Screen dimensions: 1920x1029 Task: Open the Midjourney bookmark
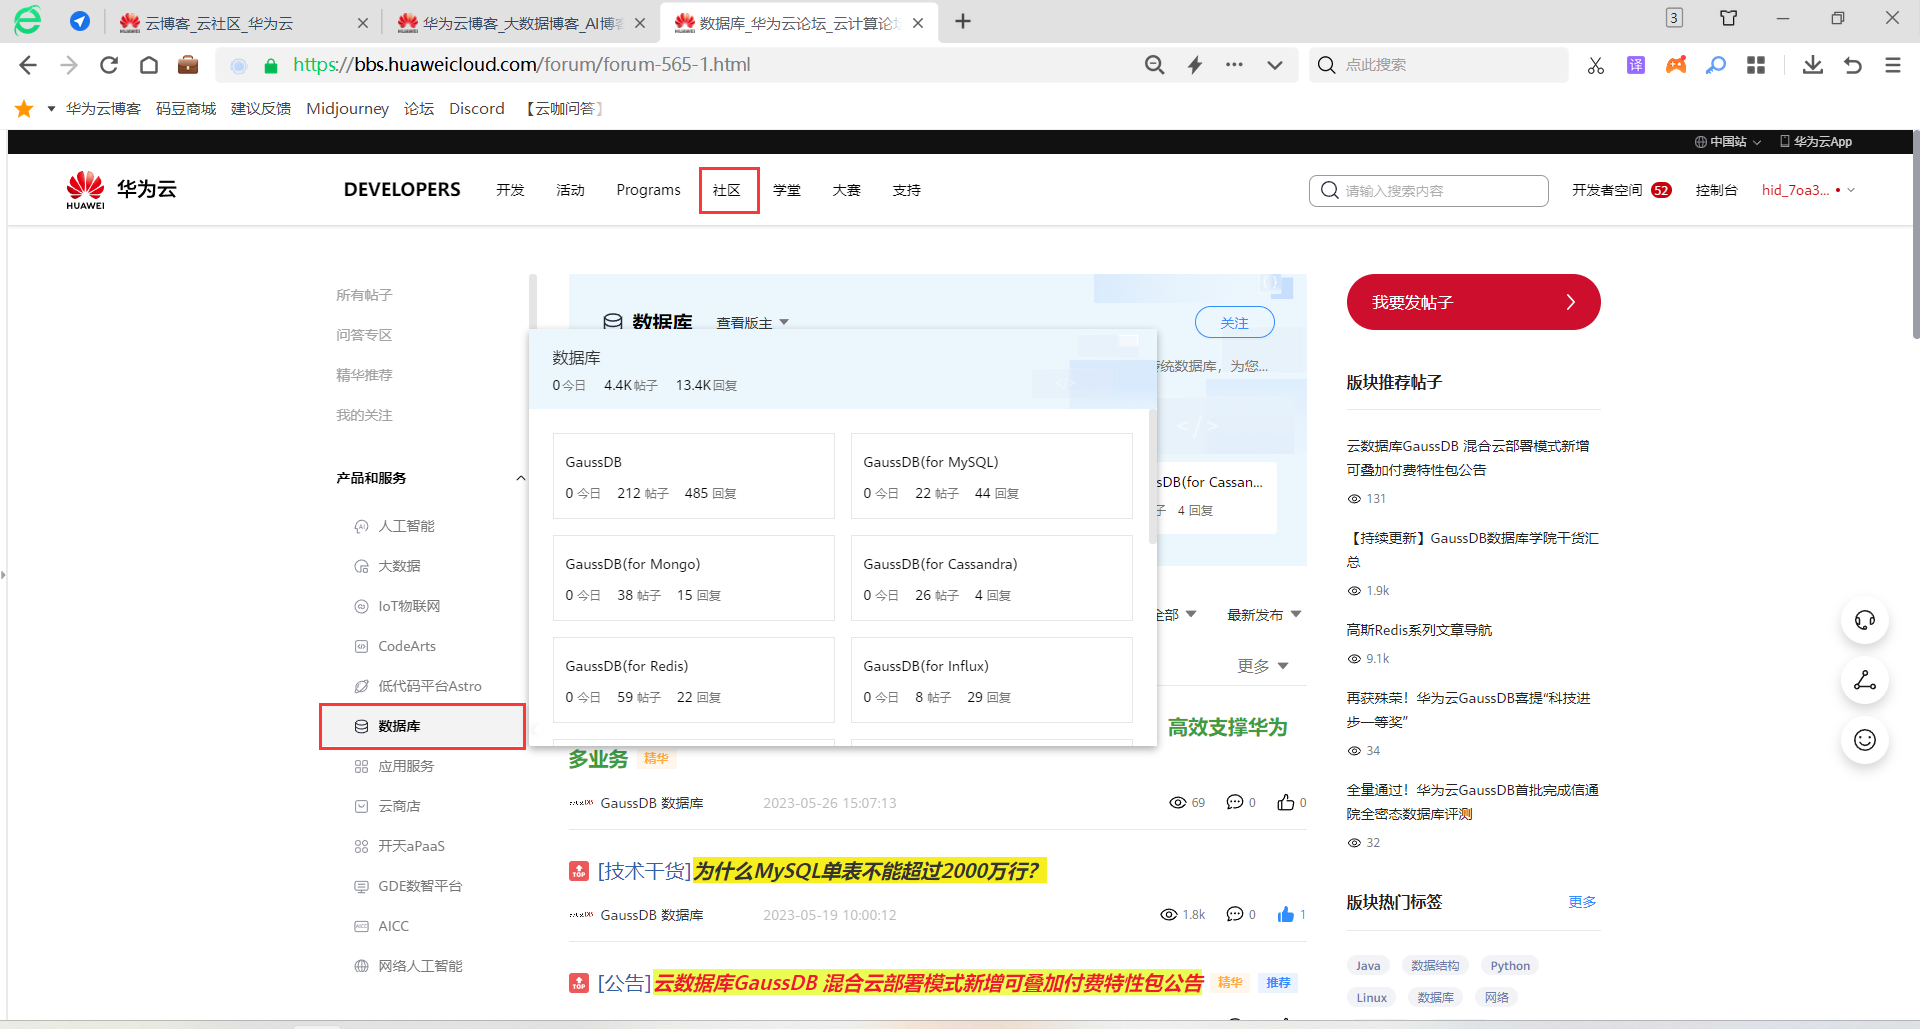(347, 108)
